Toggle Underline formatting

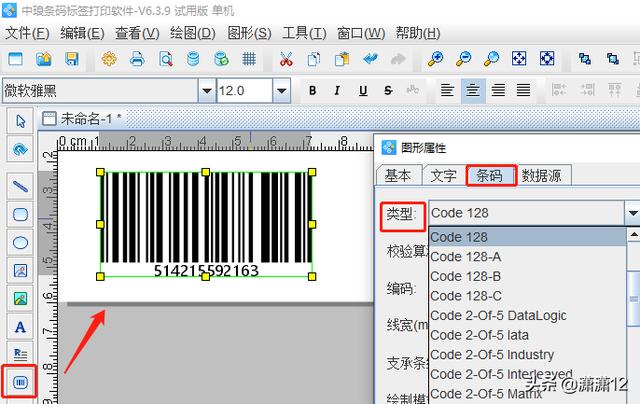[x=363, y=91]
